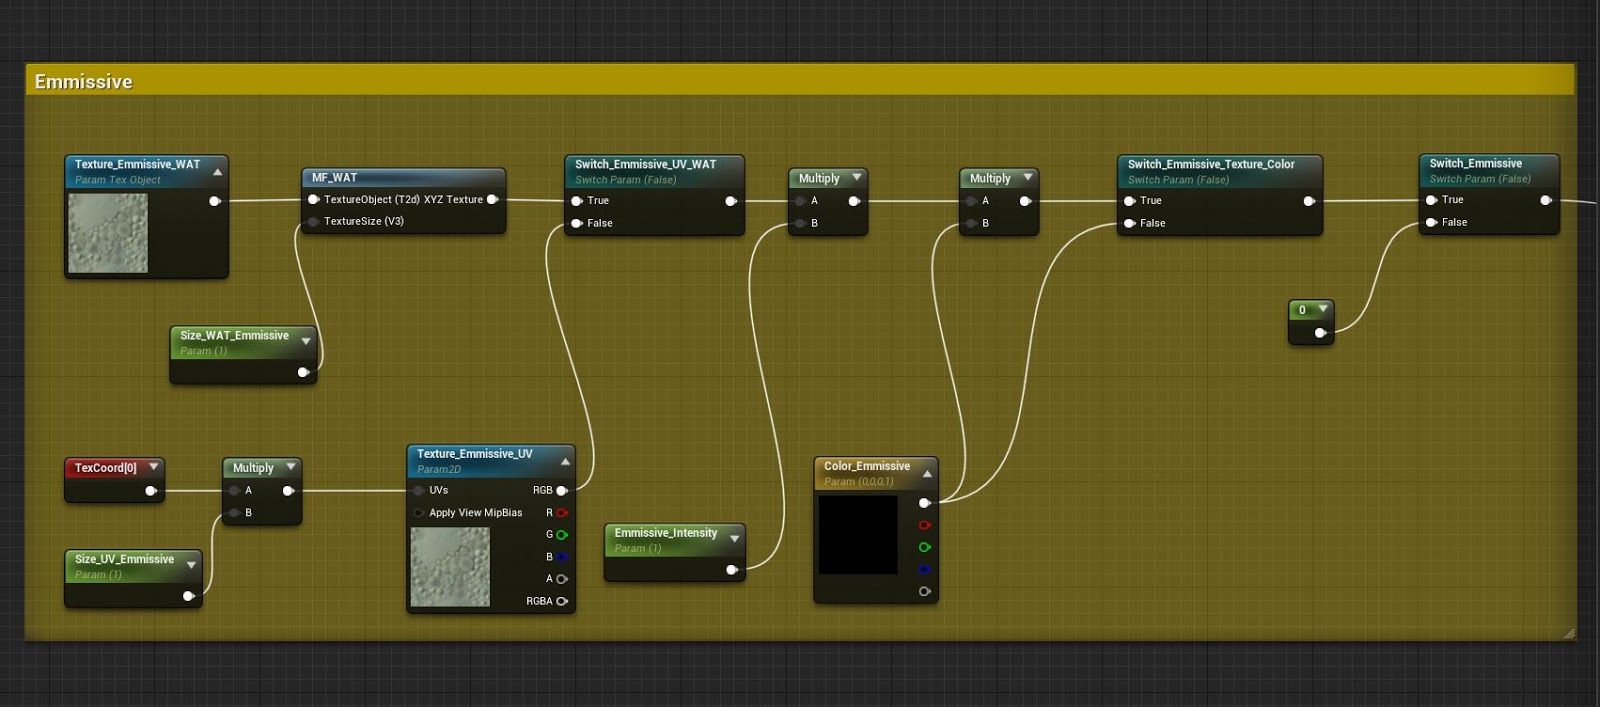This screenshot has height=707, width=1600.
Task: Click the alpha output pin of Color_Emmissive
Action: pyautogui.click(x=925, y=591)
